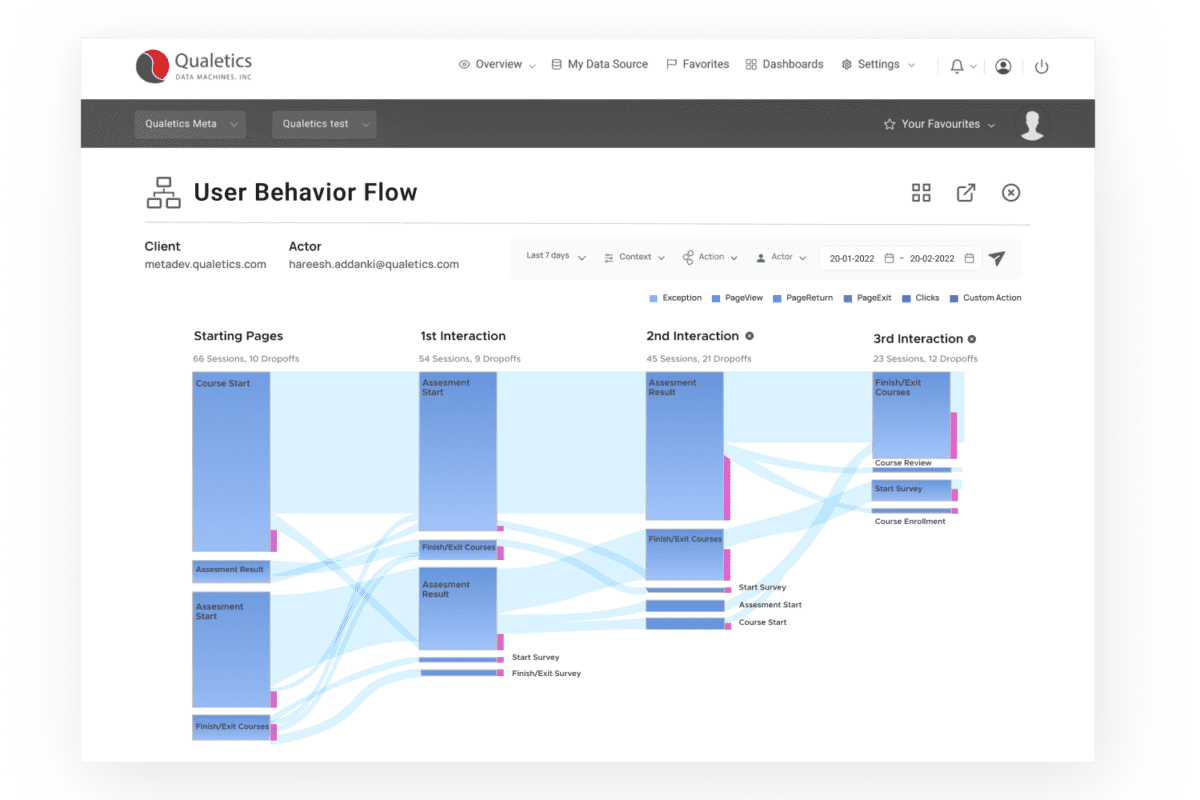Viewport: 1200px width, 800px height.
Task: Expand the Context filter dropdown
Action: [x=635, y=256]
